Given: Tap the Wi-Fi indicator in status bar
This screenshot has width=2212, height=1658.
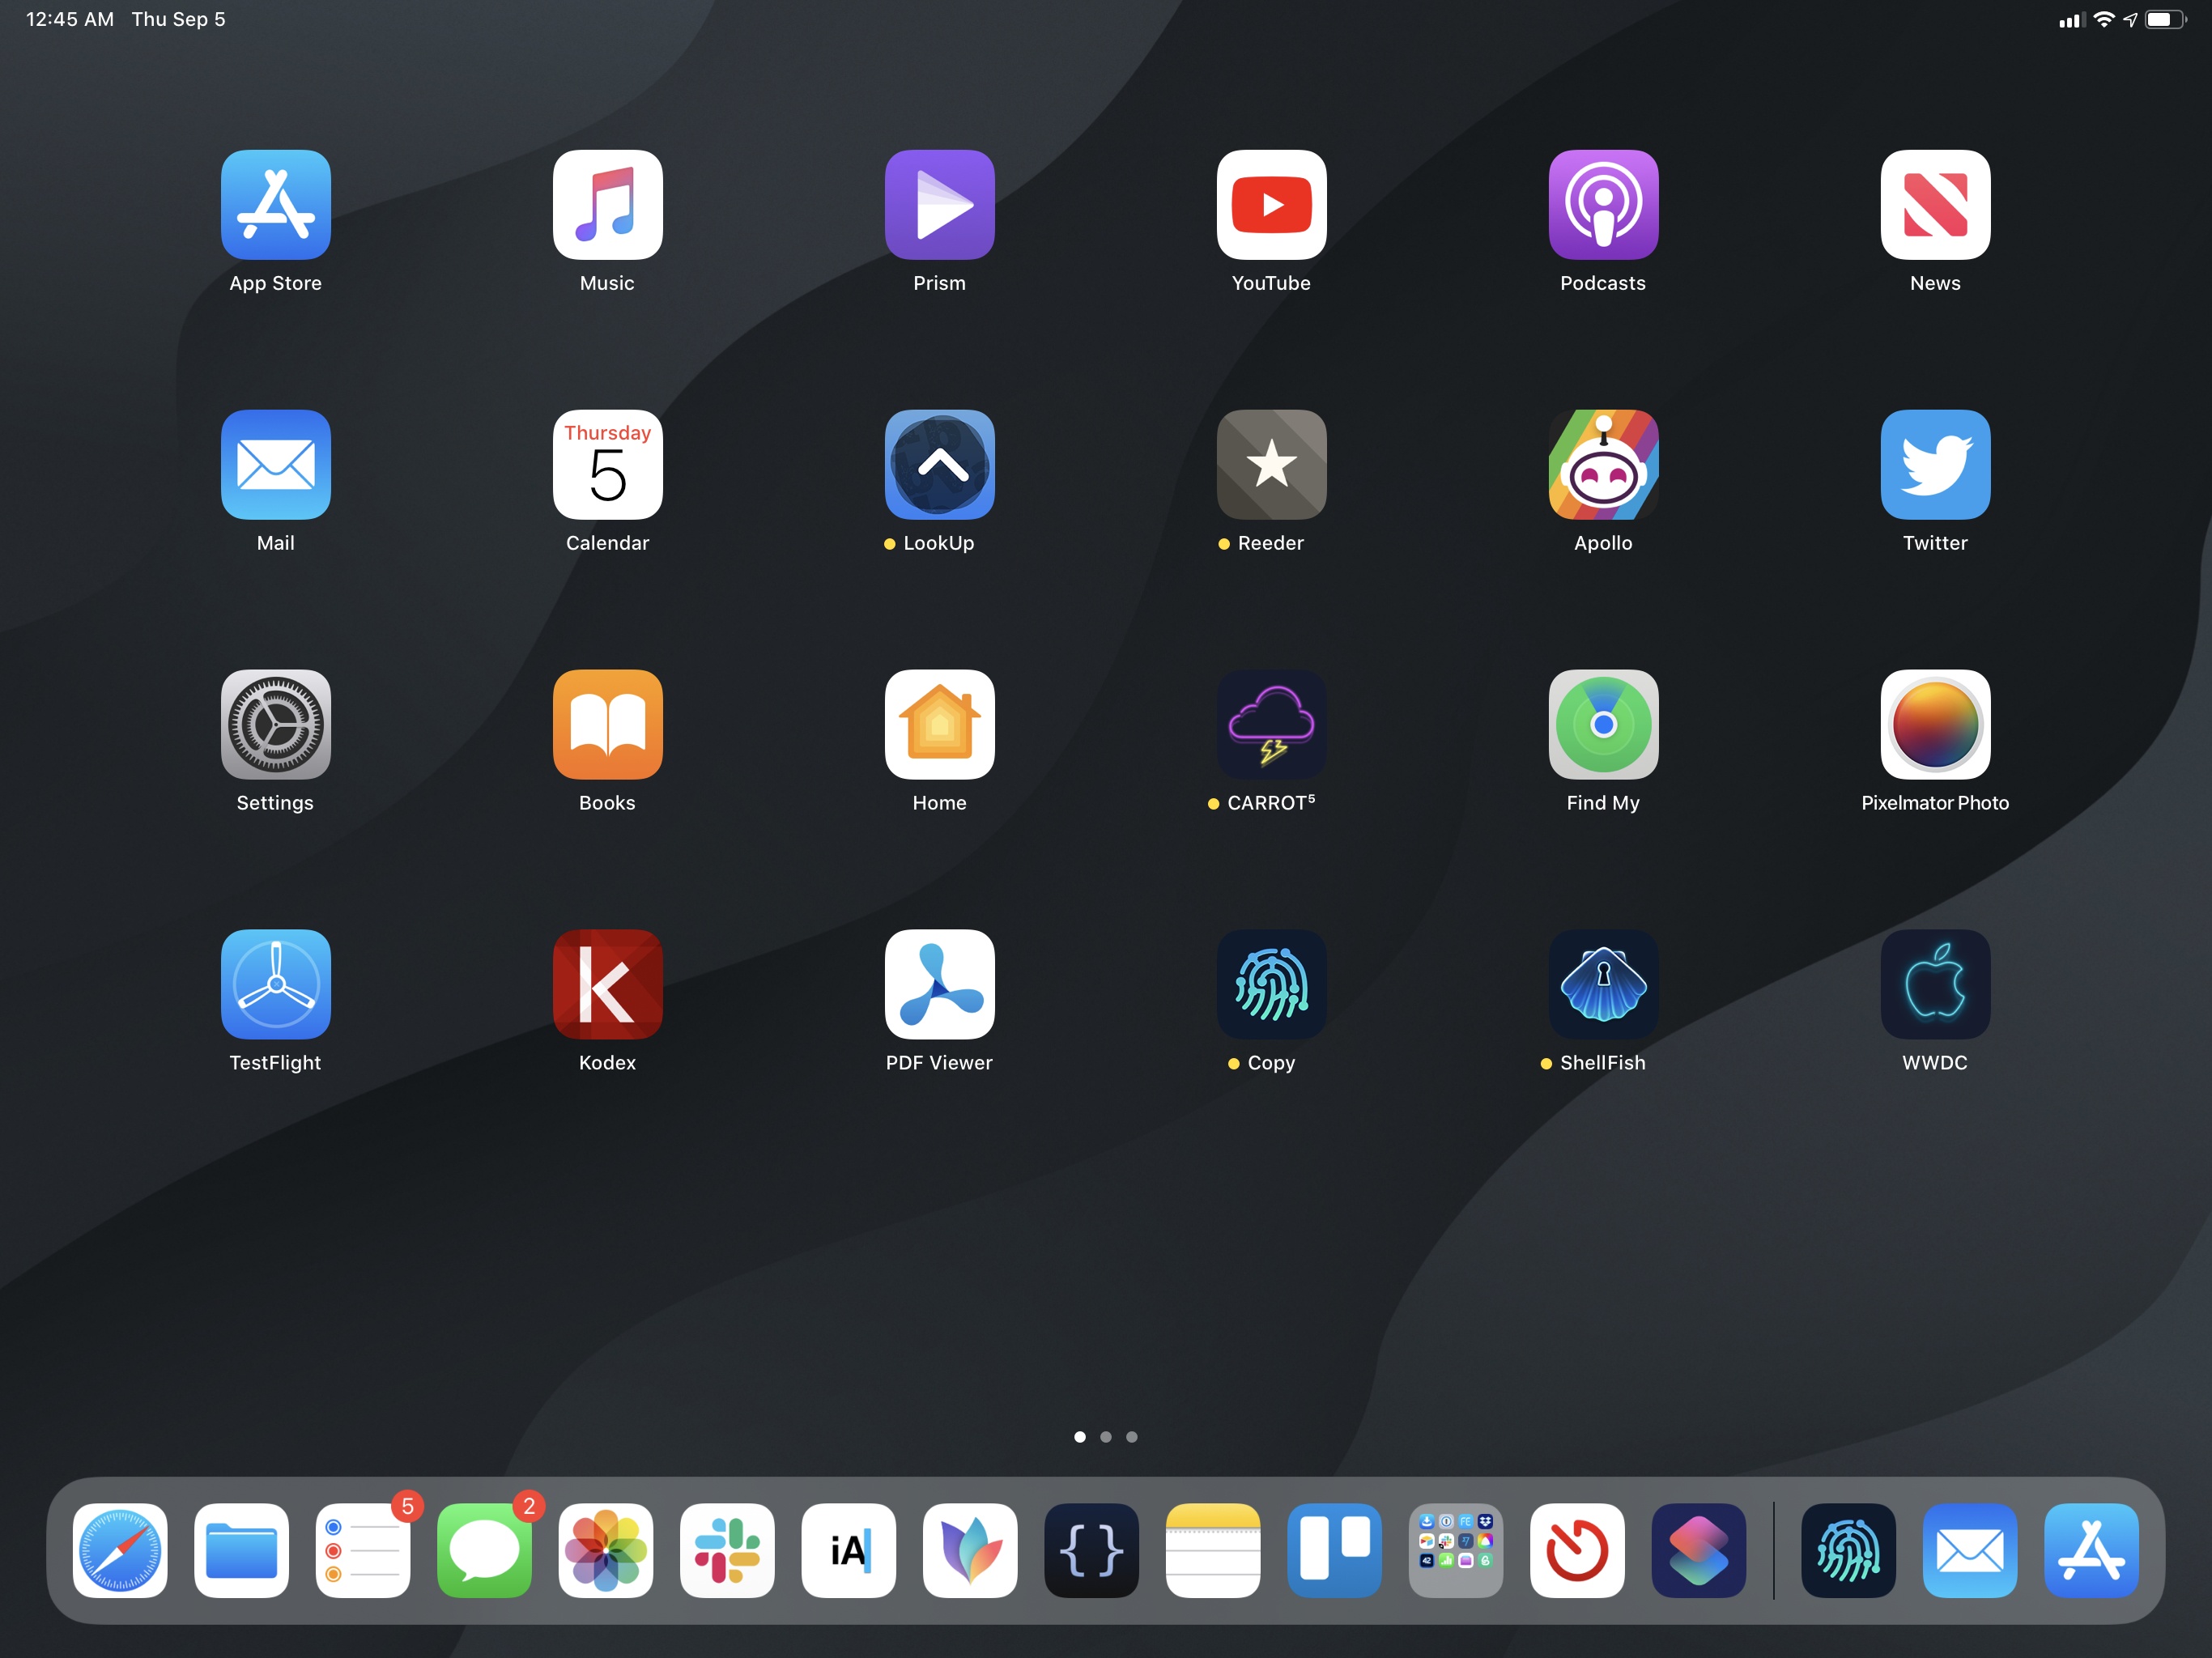Looking at the screenshot, I should (x=2105, y=20).
